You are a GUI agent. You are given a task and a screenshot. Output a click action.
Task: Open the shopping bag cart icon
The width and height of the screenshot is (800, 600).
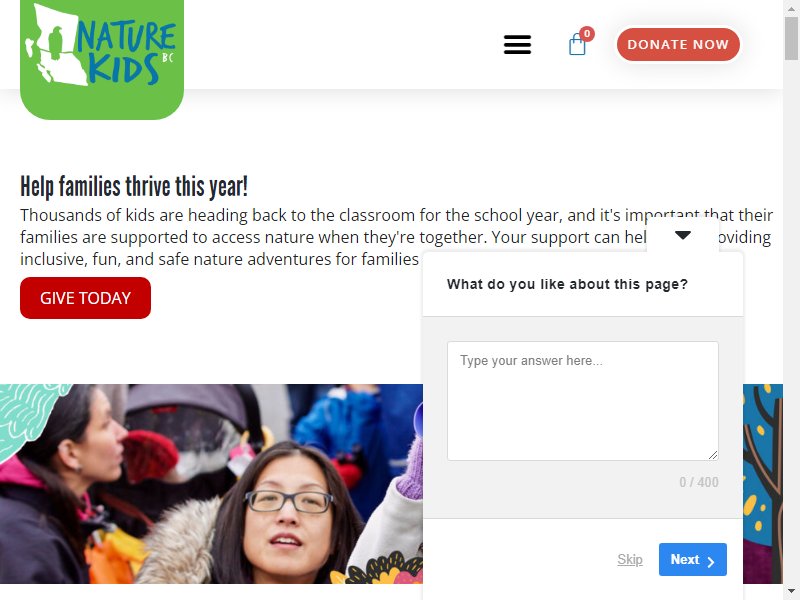[577, 45]
